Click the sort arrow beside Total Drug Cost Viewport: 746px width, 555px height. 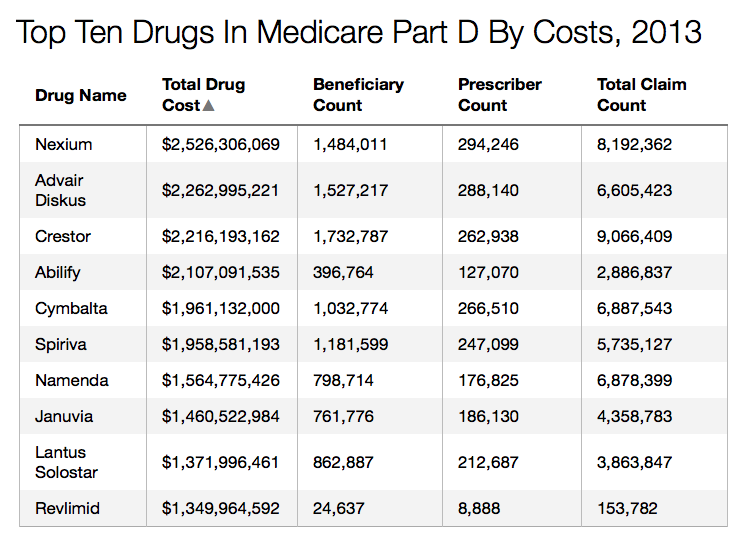[x=209, y=105]
